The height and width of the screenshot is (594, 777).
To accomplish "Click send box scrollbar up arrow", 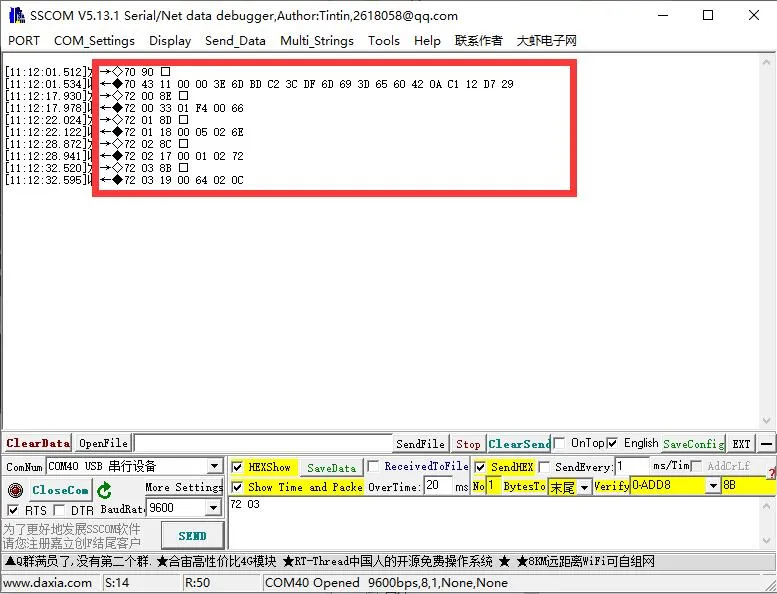I will coord(766,505).
